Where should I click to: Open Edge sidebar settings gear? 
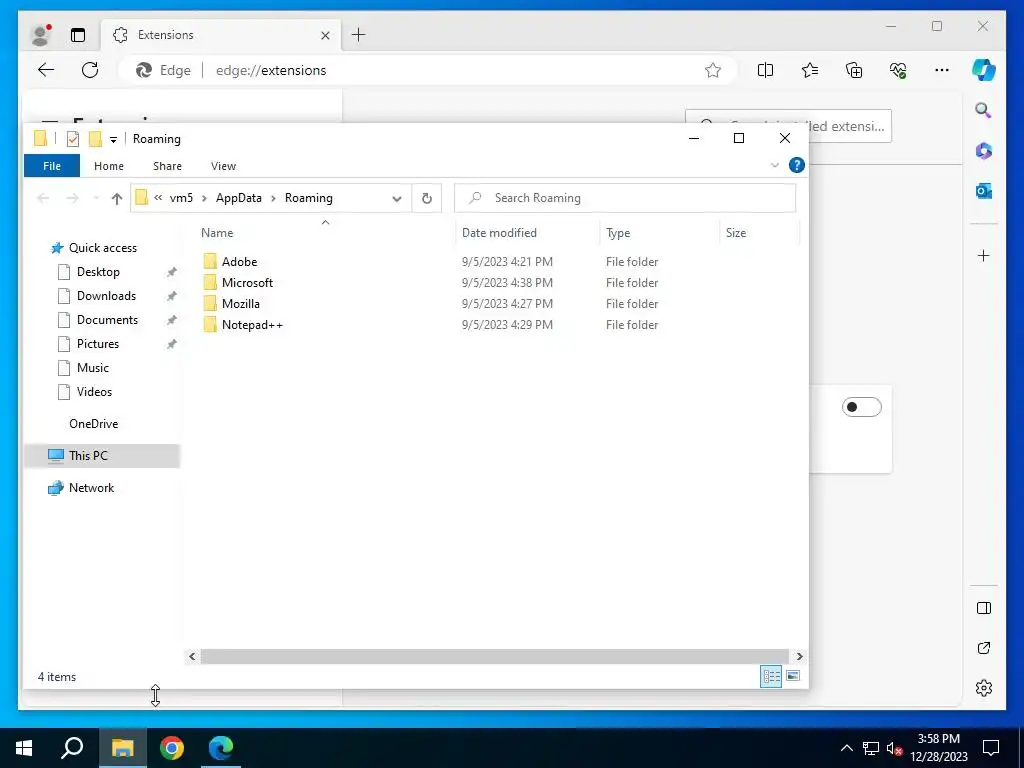984,688
